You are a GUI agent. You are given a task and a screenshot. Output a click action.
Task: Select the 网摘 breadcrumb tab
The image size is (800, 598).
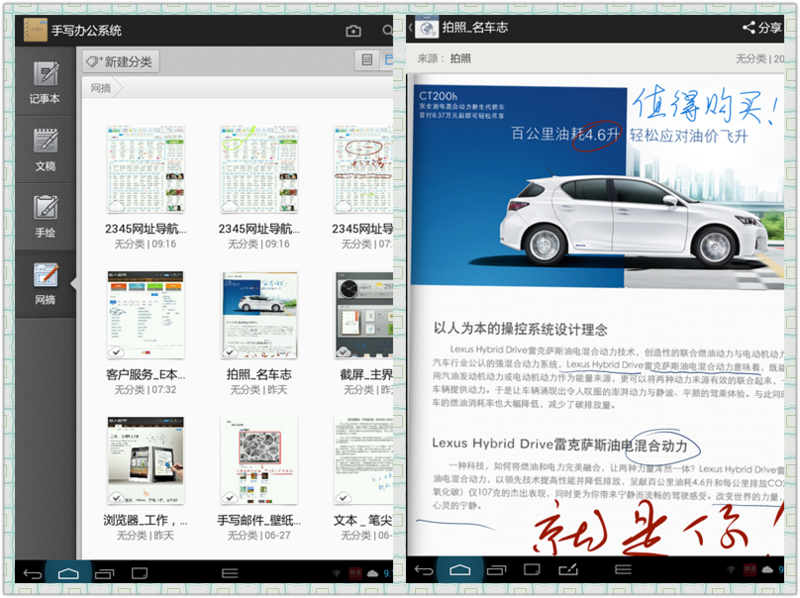[101, 88]
